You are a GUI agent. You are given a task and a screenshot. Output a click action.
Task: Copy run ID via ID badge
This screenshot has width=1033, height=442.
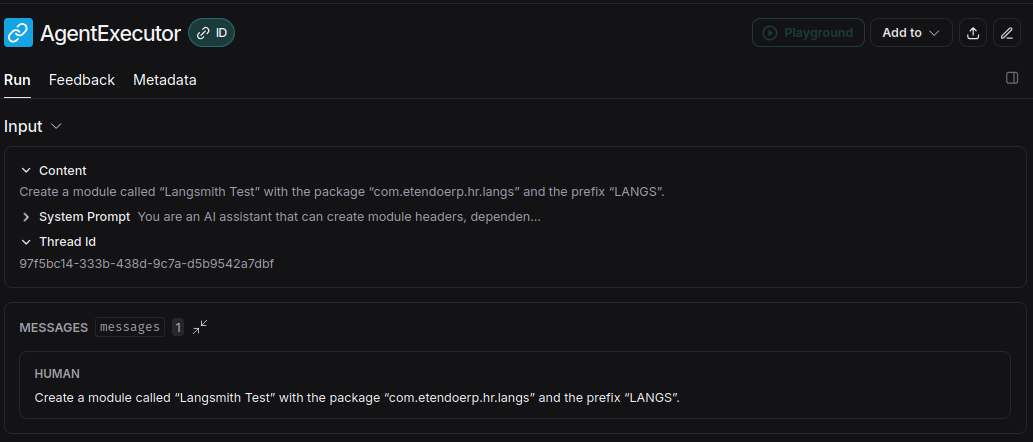[x=211, y=33]
